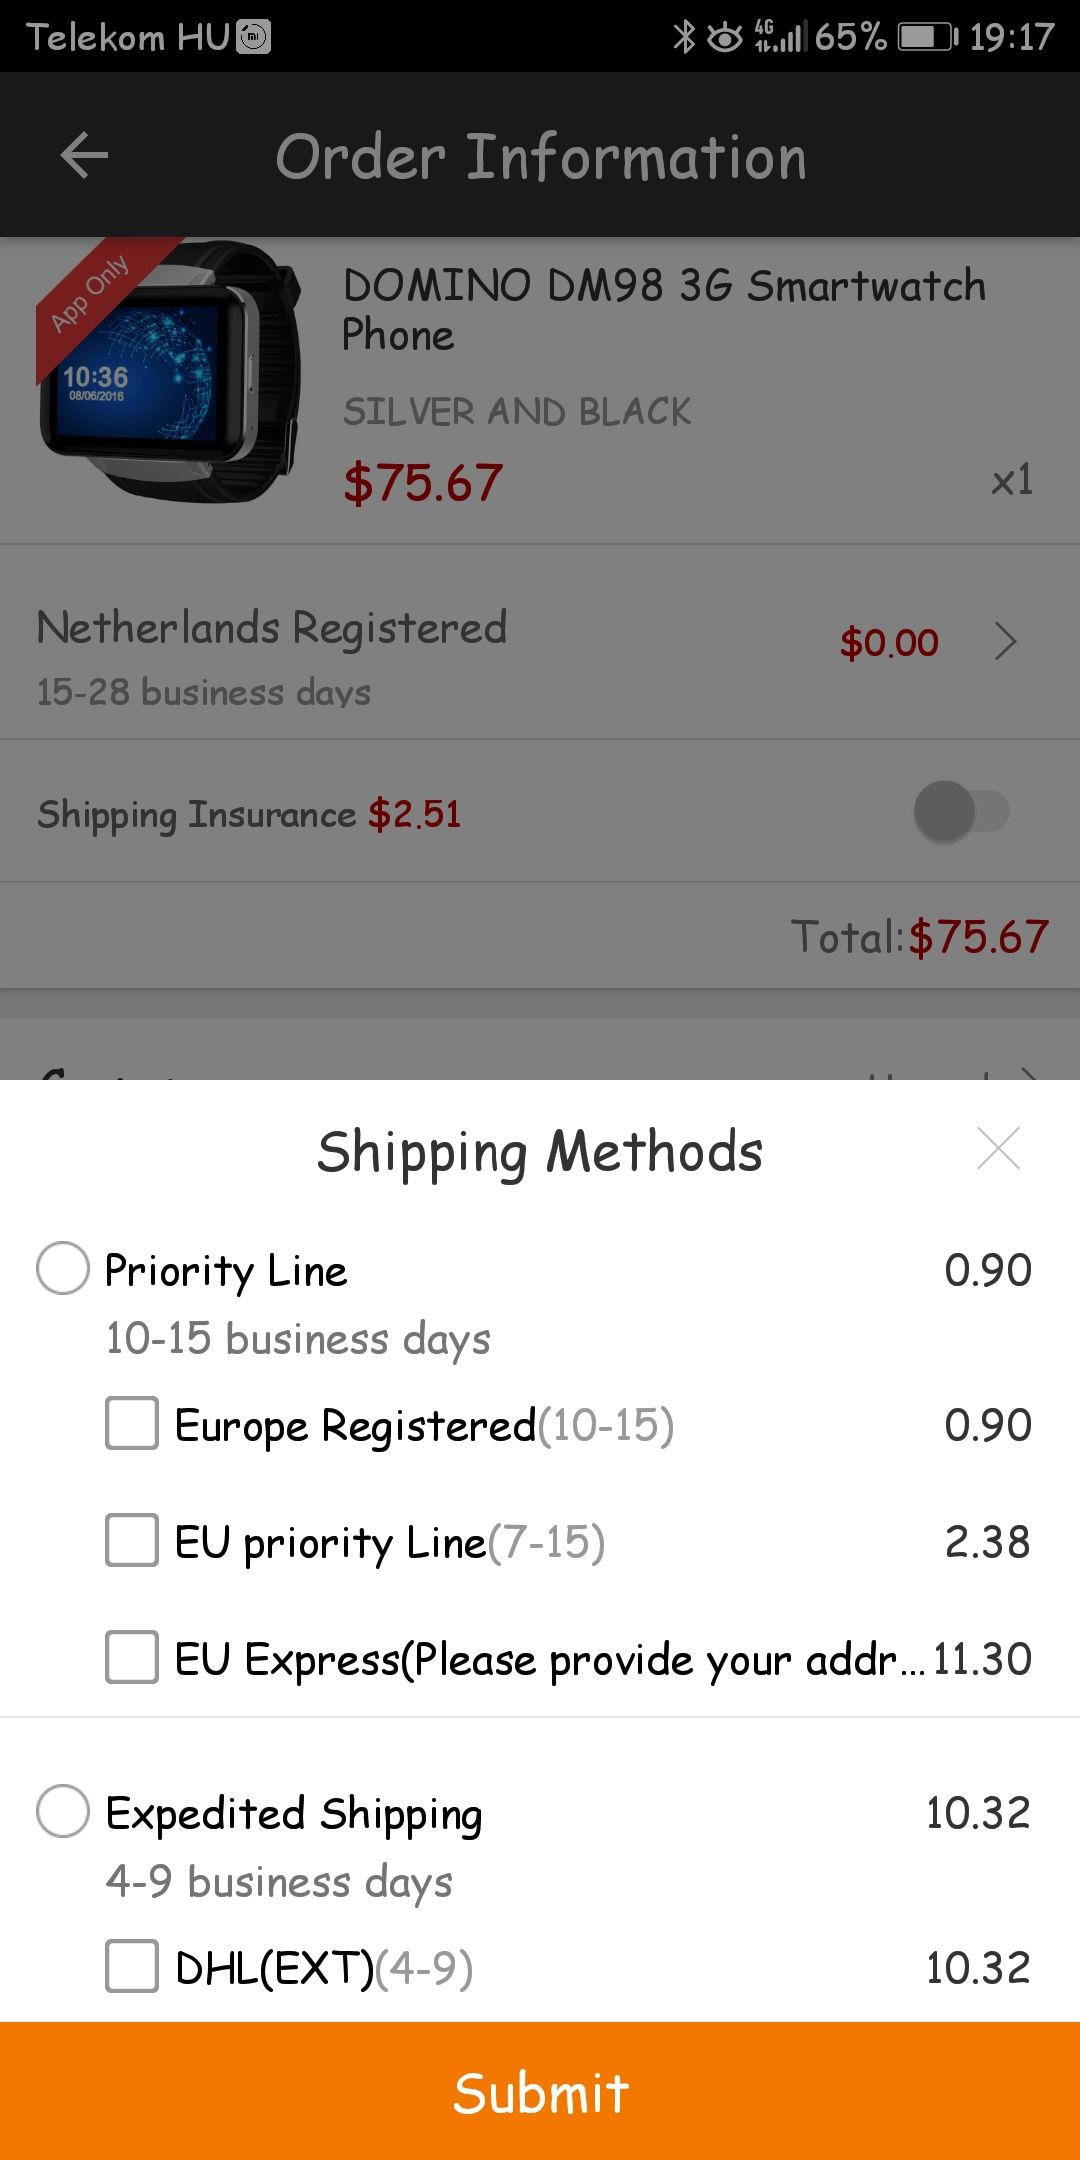The image size is (1080, 2160).
Task: Tap the 4G signal strength icon
Action: [x=779, y=36]
